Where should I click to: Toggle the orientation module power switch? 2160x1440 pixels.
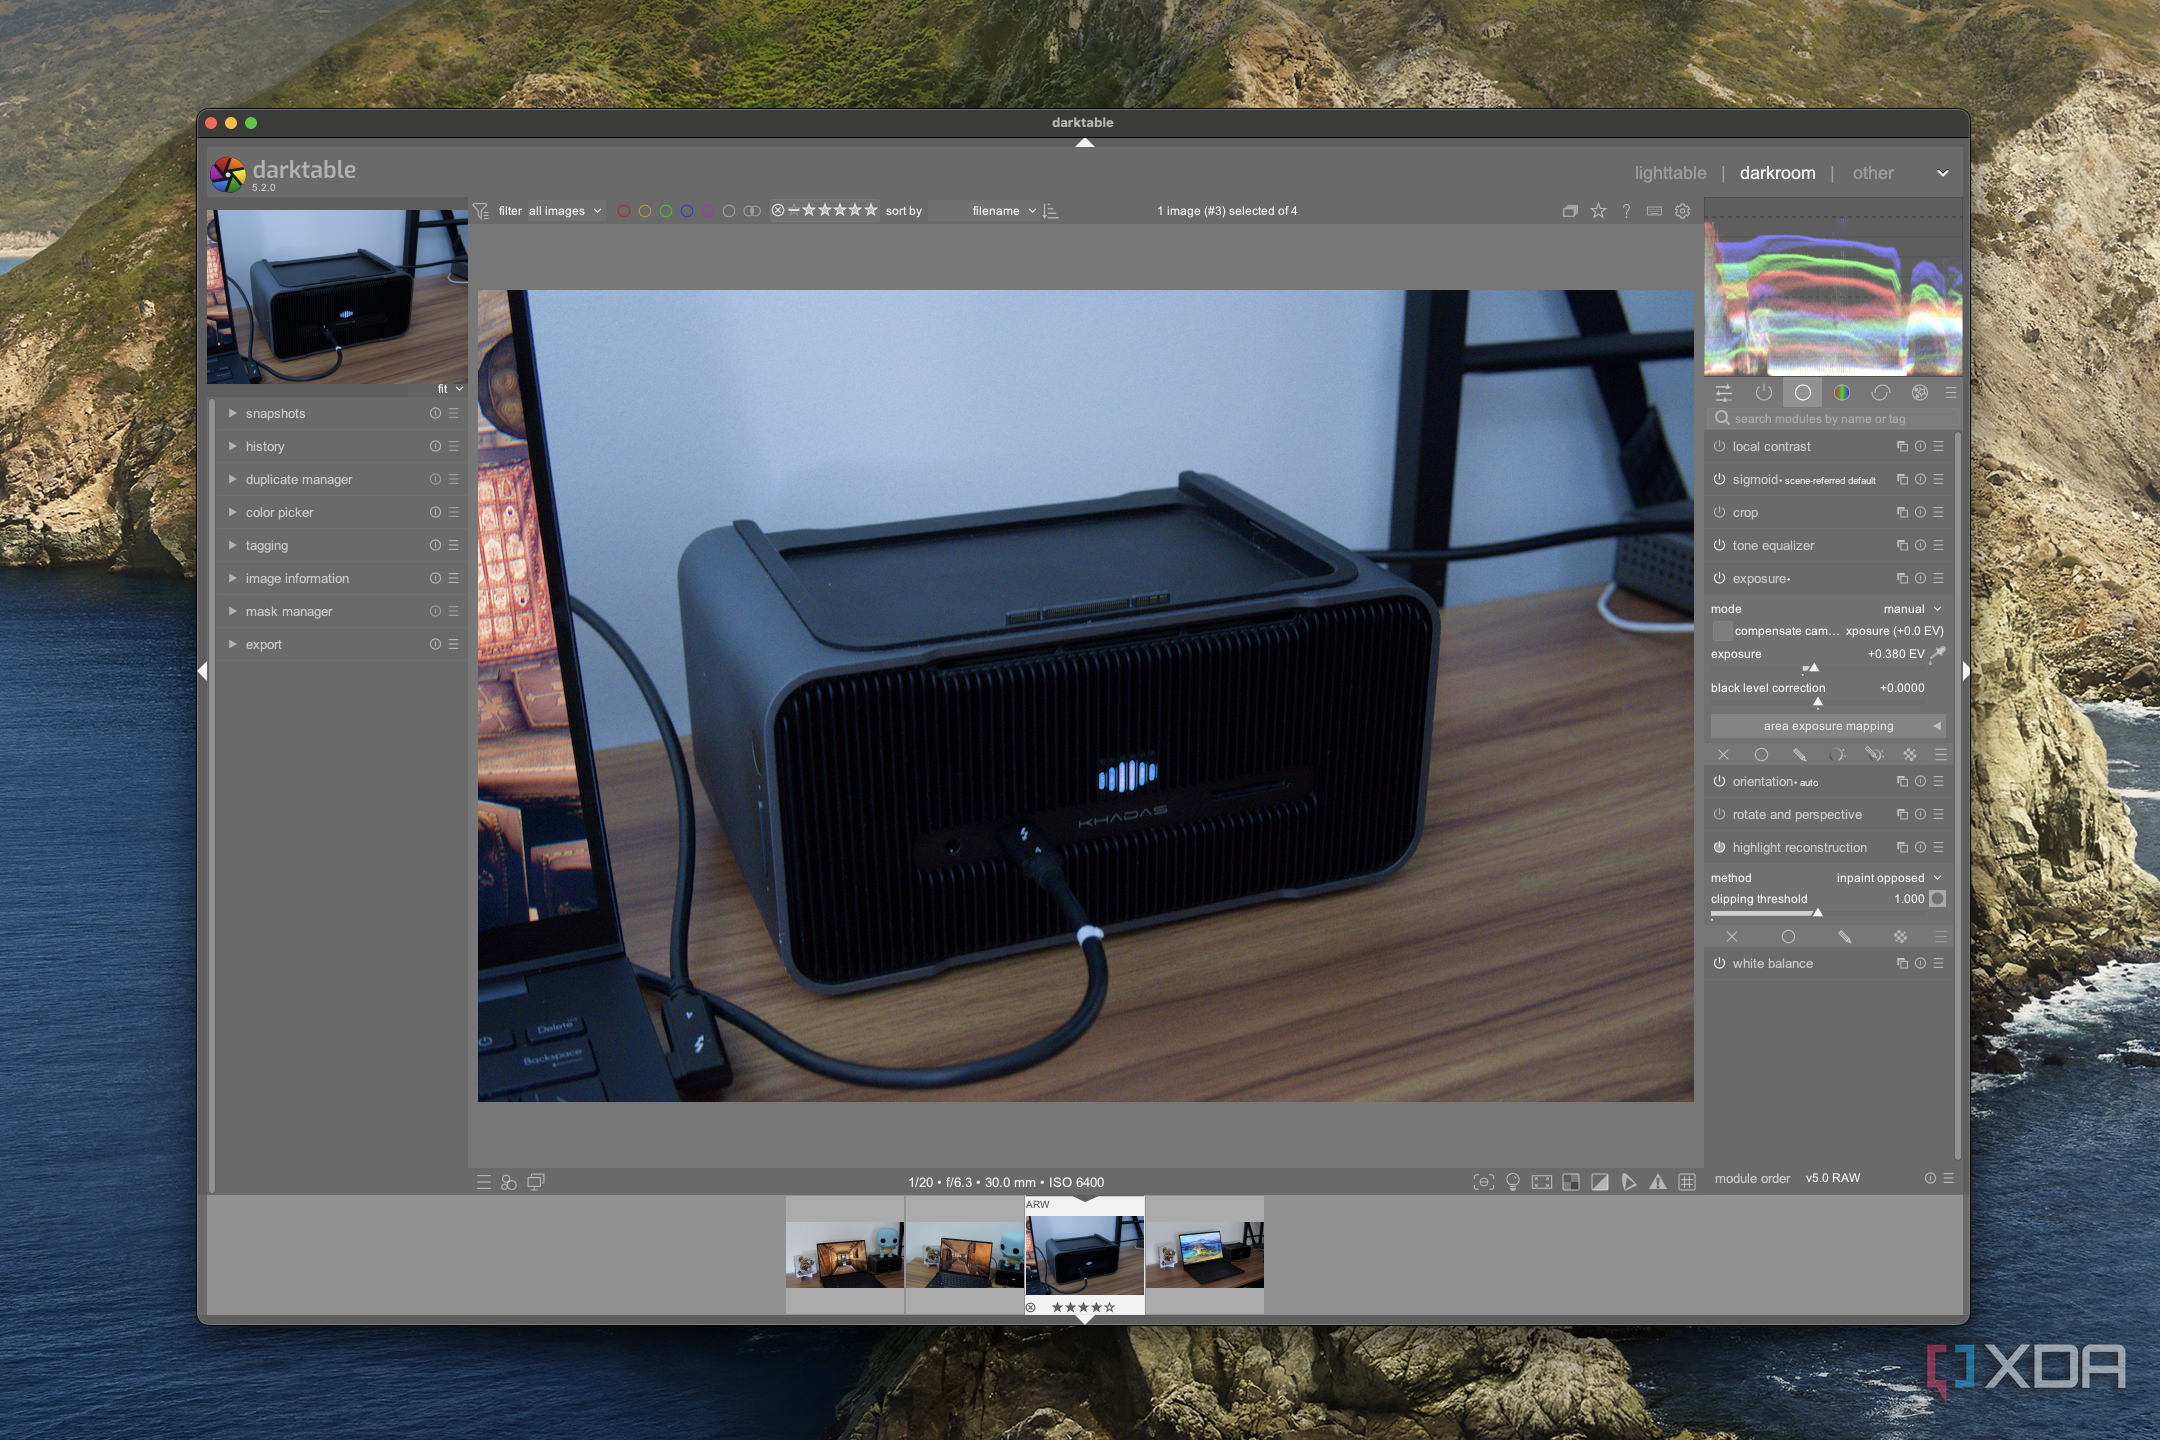click(x=1719, y=782)
